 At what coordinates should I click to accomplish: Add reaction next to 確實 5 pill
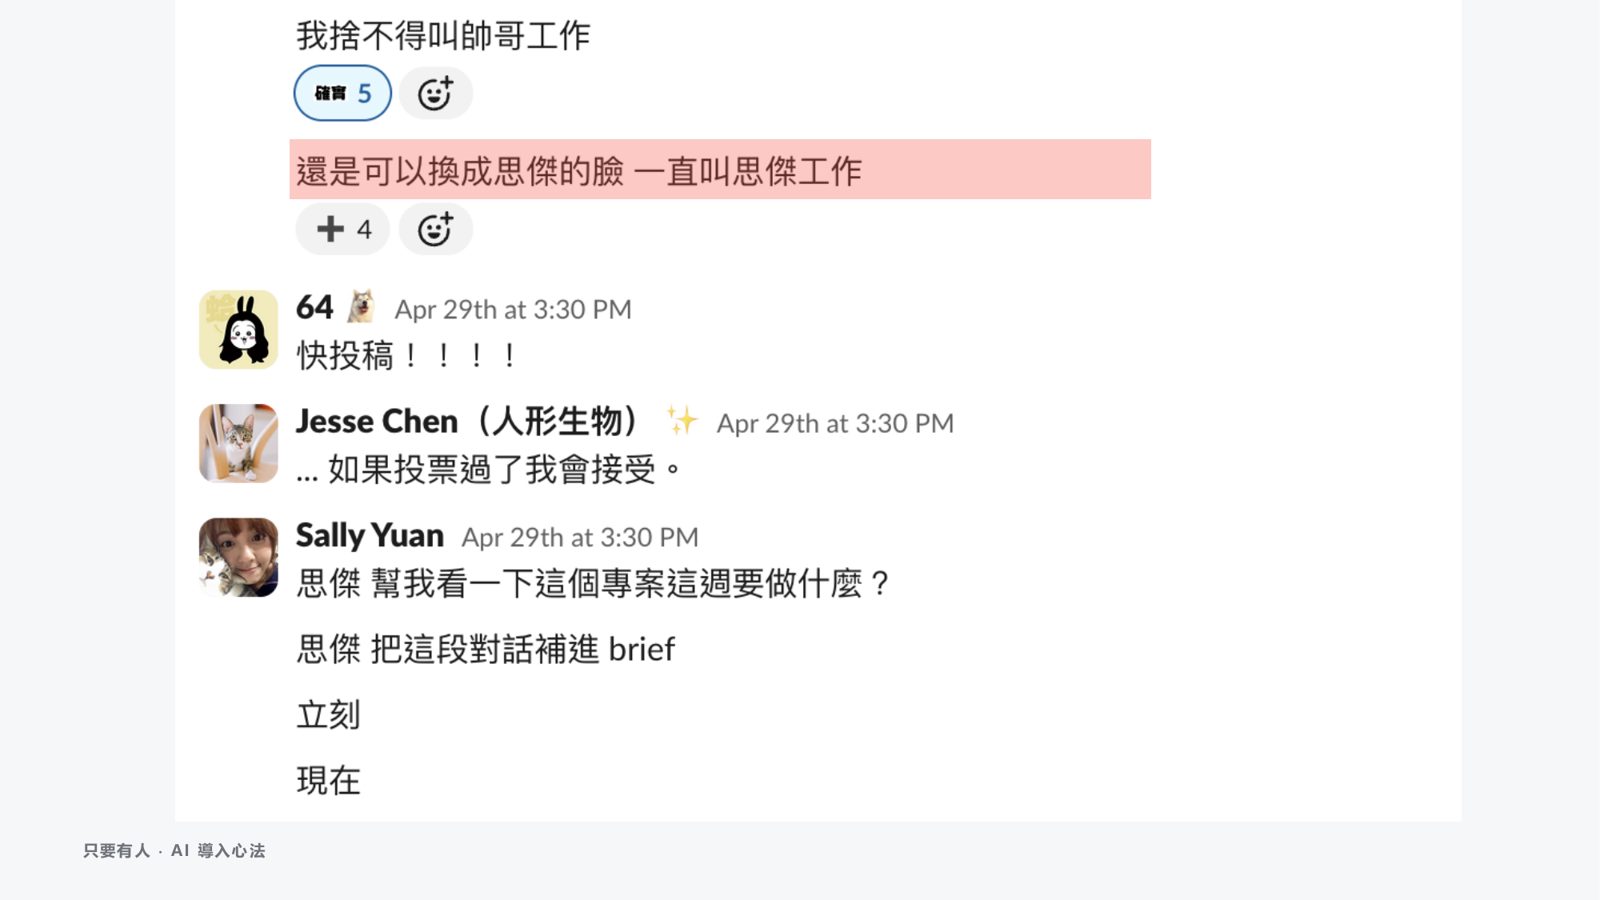435,93
